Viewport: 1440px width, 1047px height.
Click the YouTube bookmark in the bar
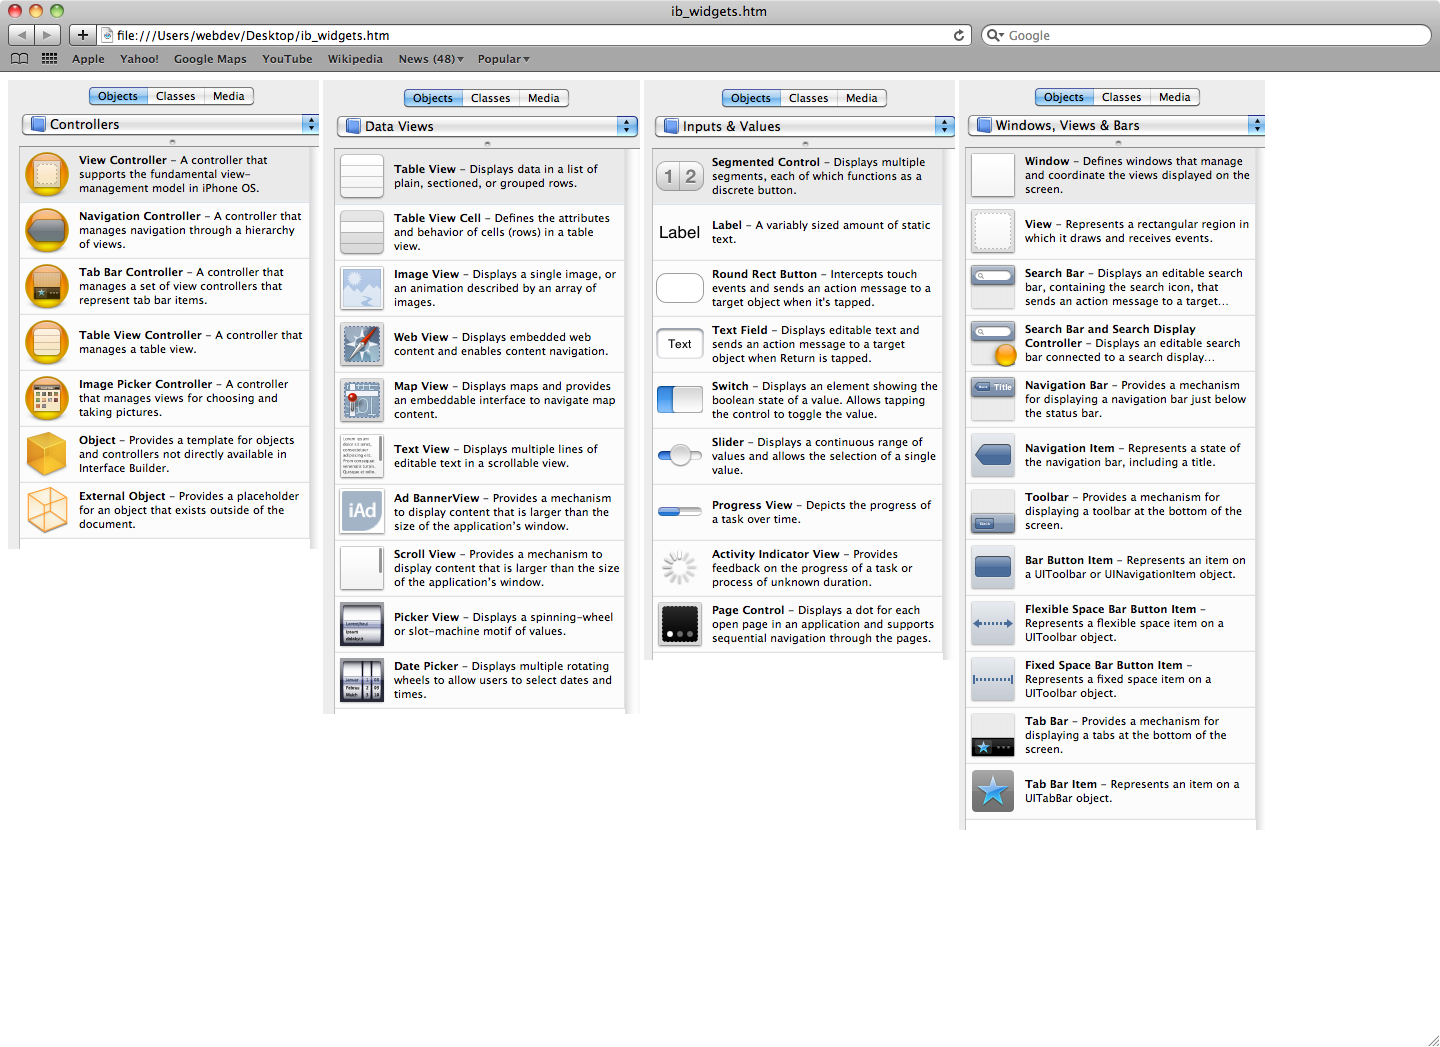click(x=287, y=59)
